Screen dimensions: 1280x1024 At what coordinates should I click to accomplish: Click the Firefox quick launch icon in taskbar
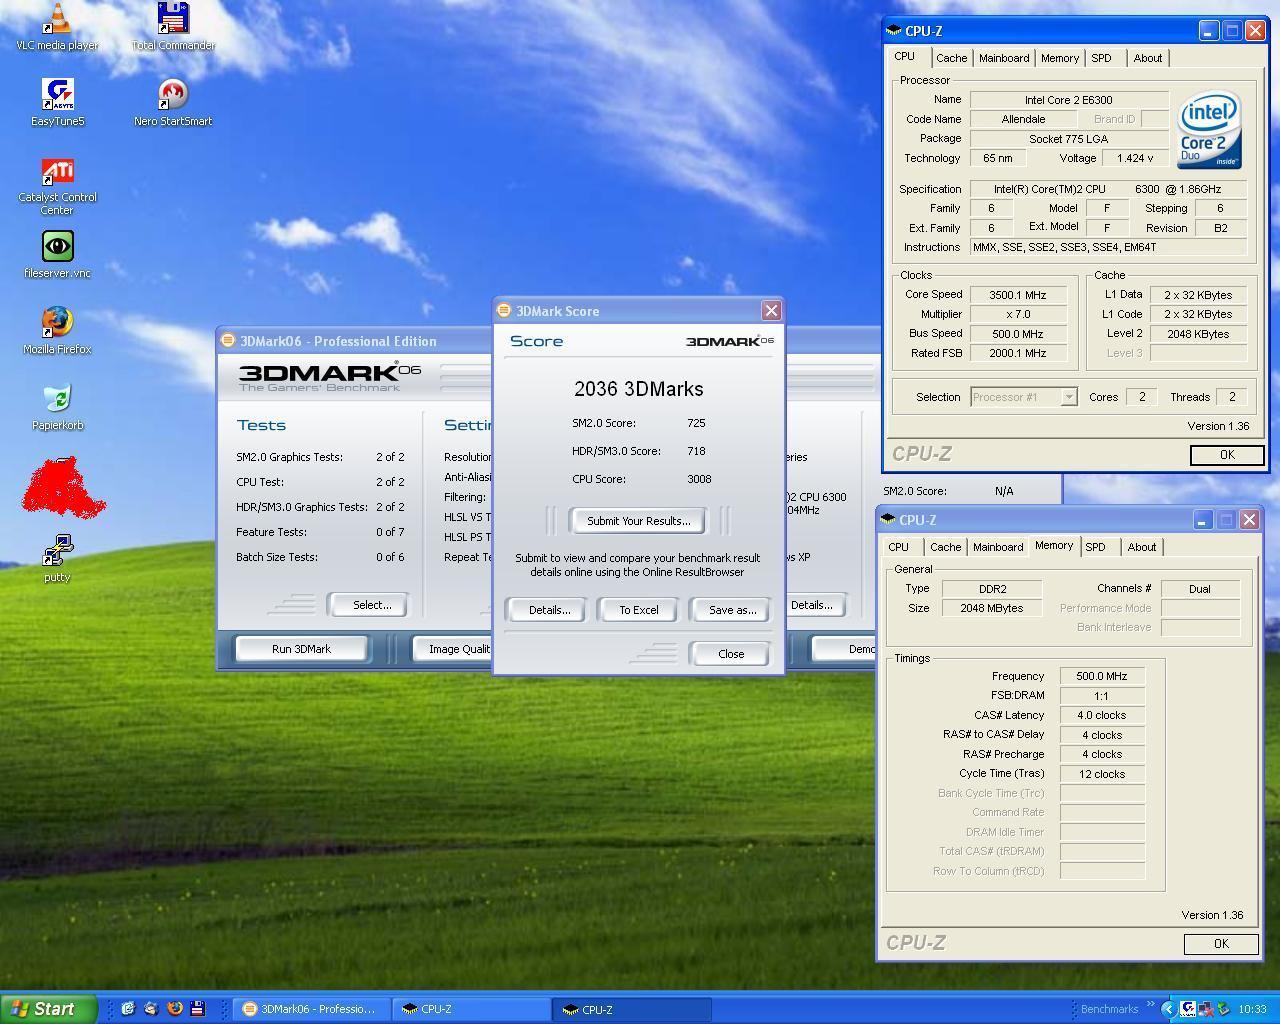click(175, 1009)
